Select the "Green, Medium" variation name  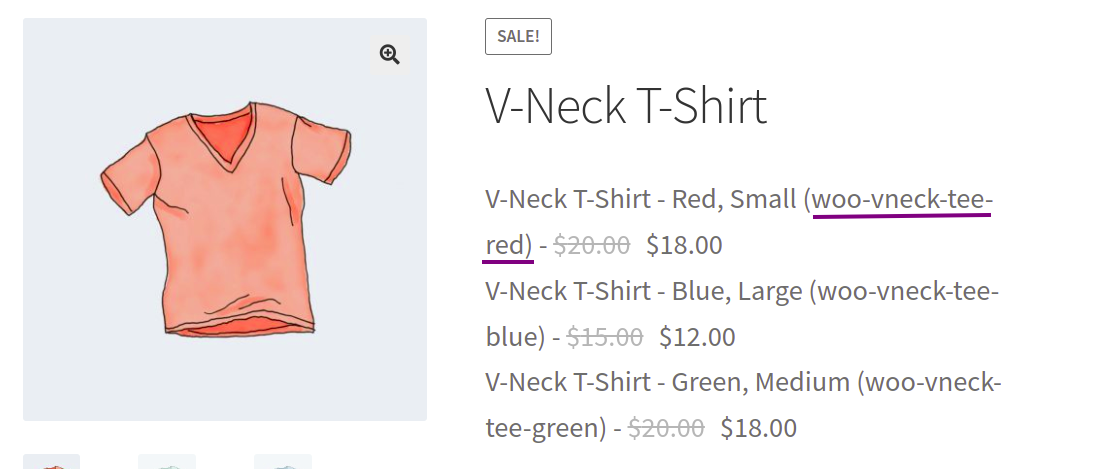pyautogui.click(x=760, y=383)
